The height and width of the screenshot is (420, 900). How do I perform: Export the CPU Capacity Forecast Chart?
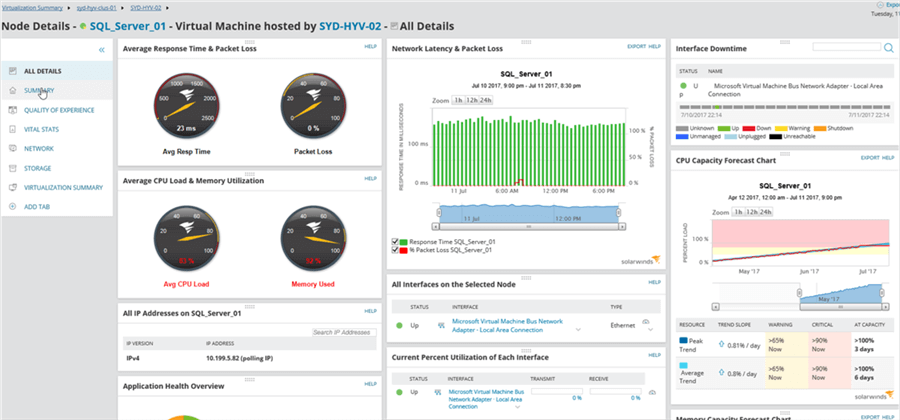[870, 157]
